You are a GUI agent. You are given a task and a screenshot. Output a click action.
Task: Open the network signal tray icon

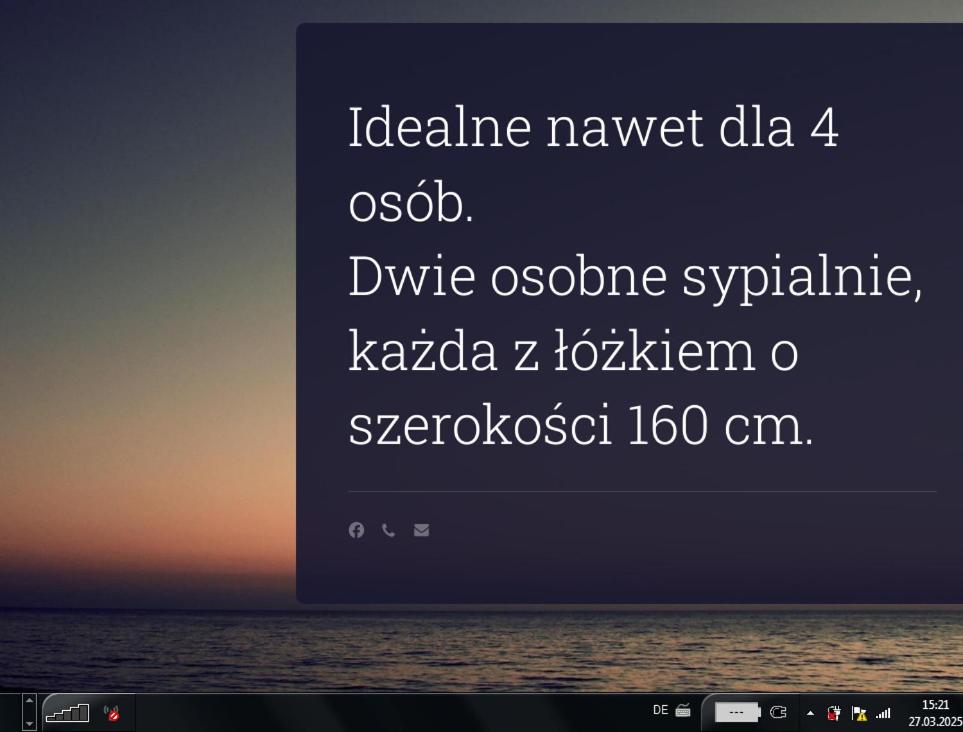(x=883, y=713)
